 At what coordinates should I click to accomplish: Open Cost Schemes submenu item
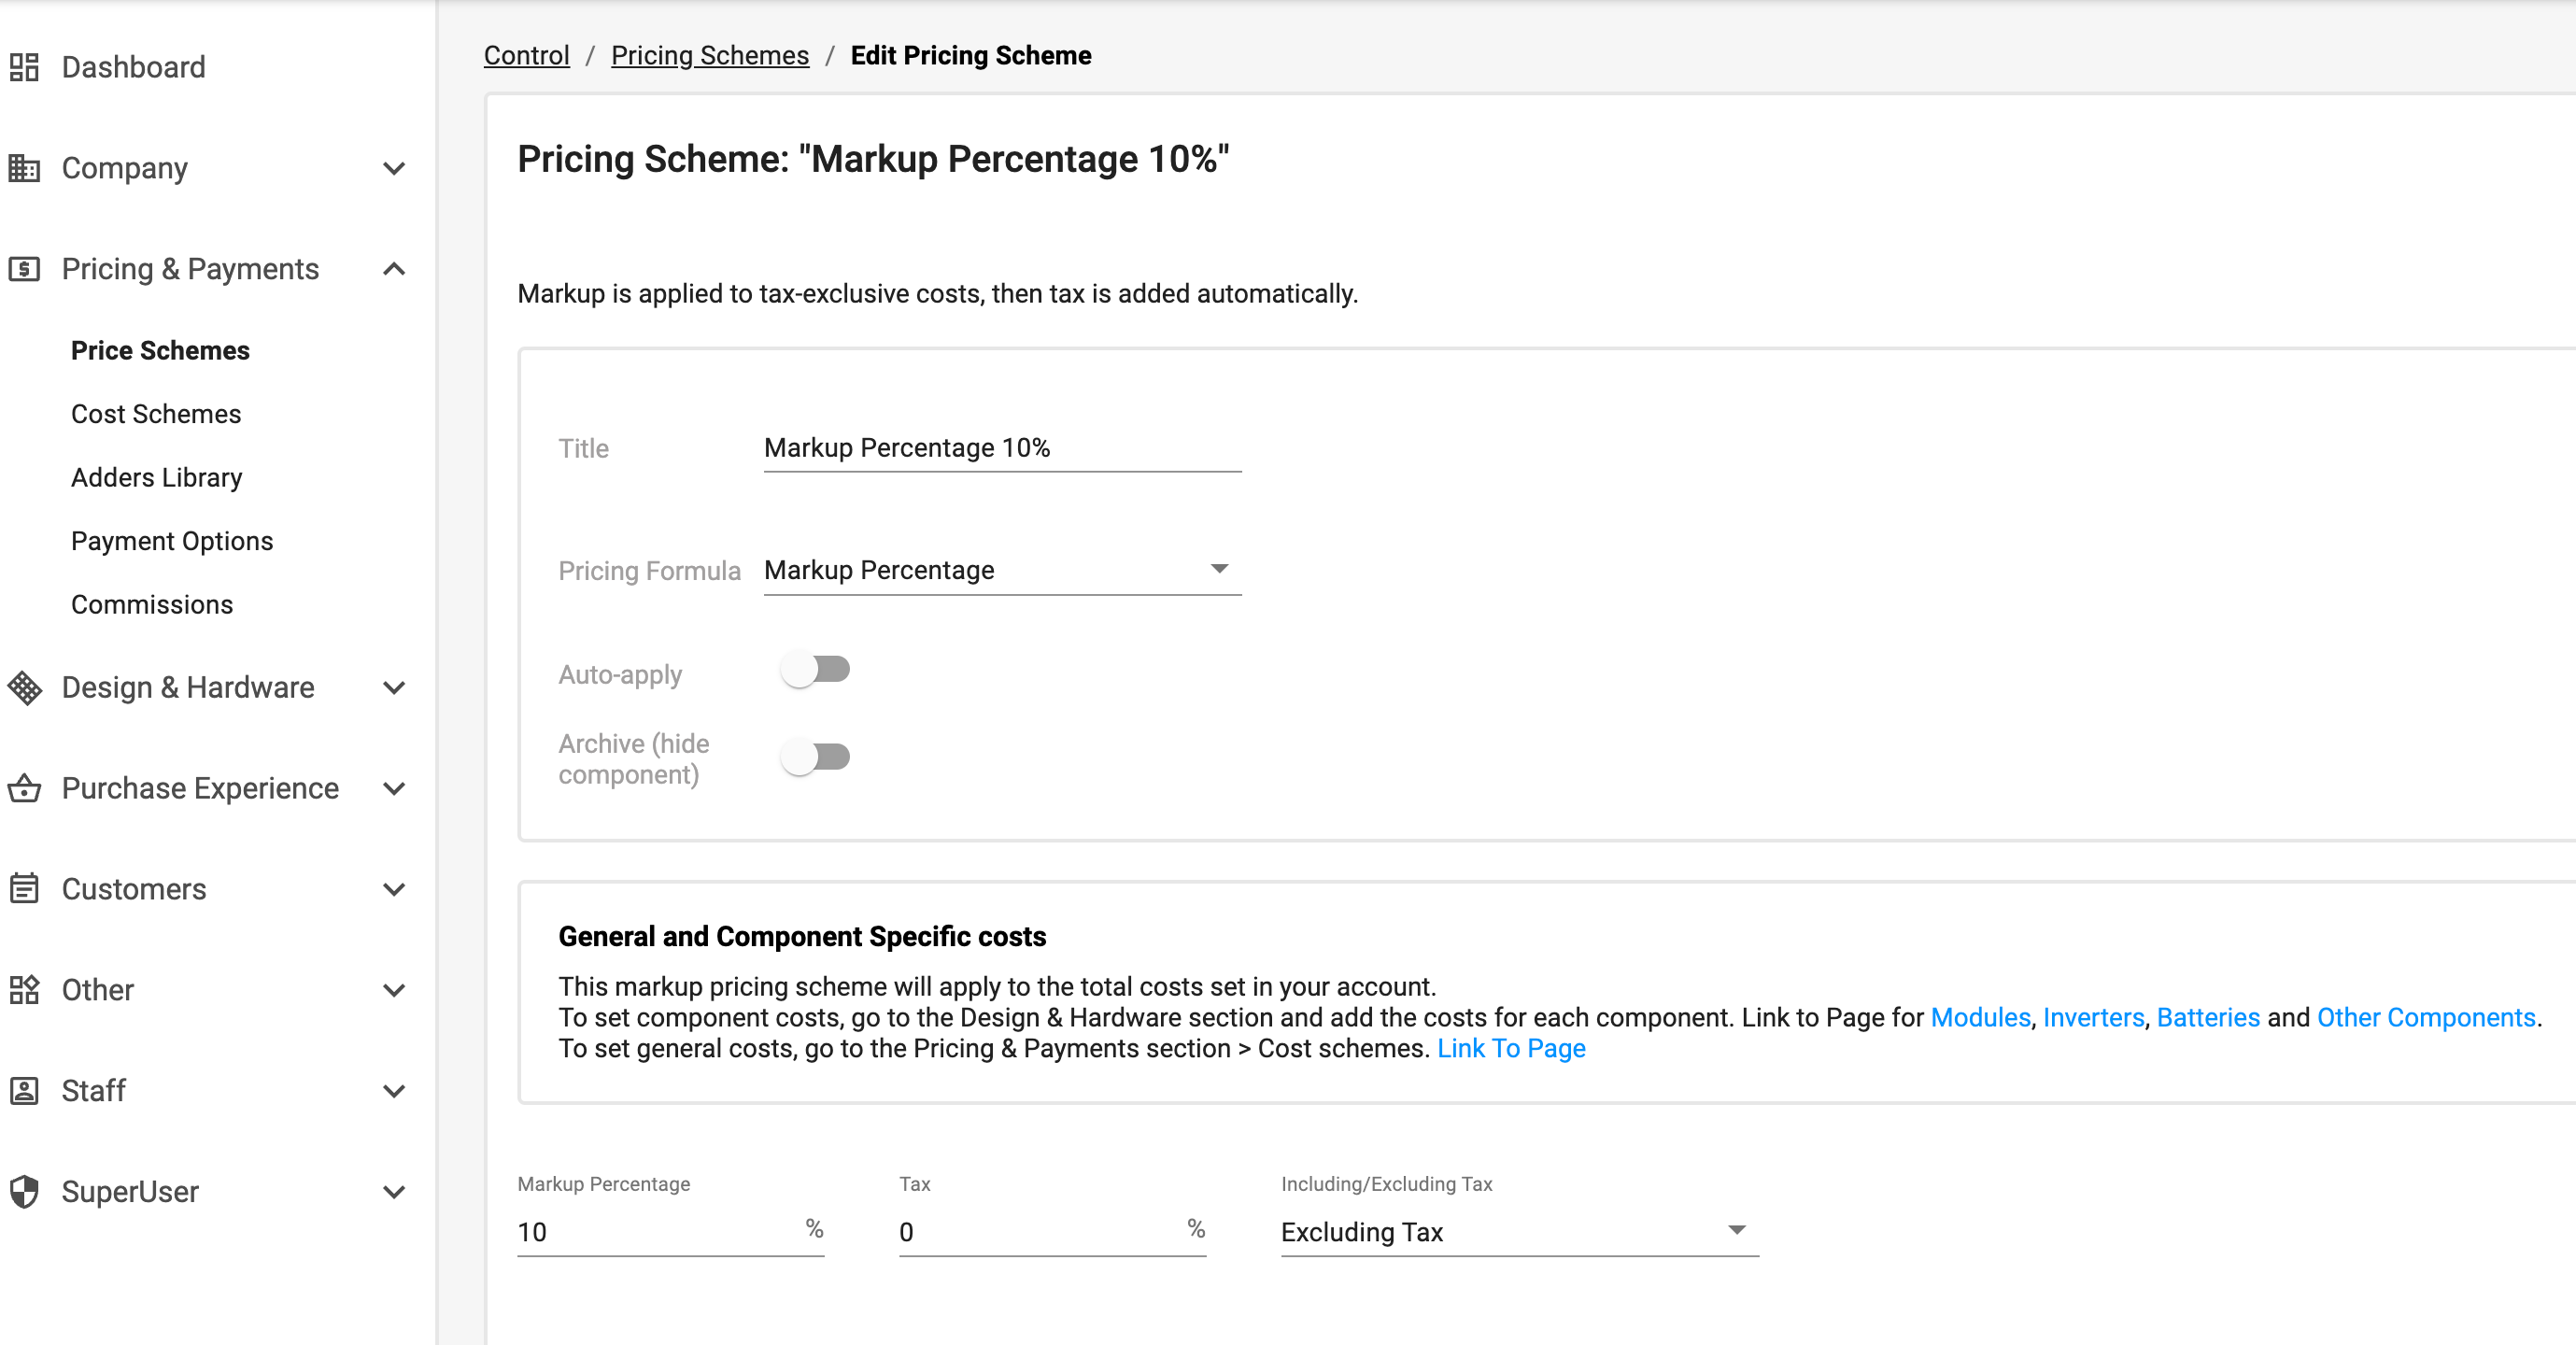tap(156, 414)
